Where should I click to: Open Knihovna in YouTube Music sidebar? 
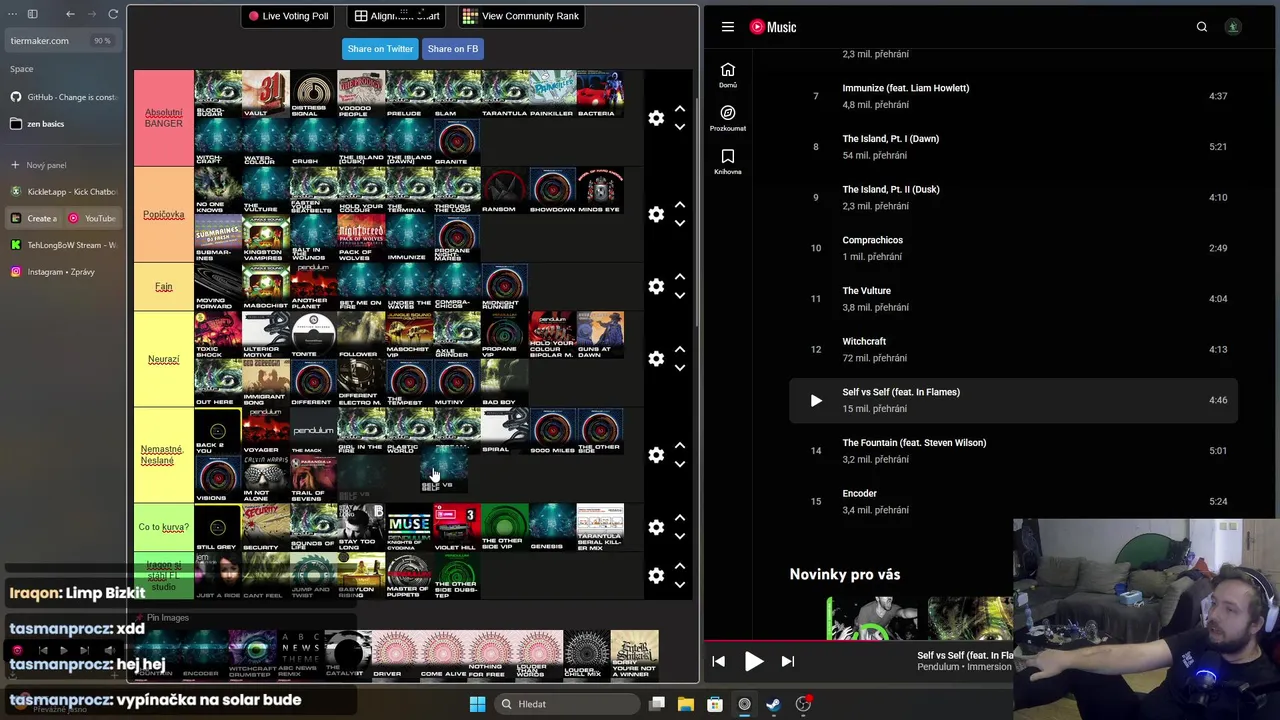click(728, 162)
